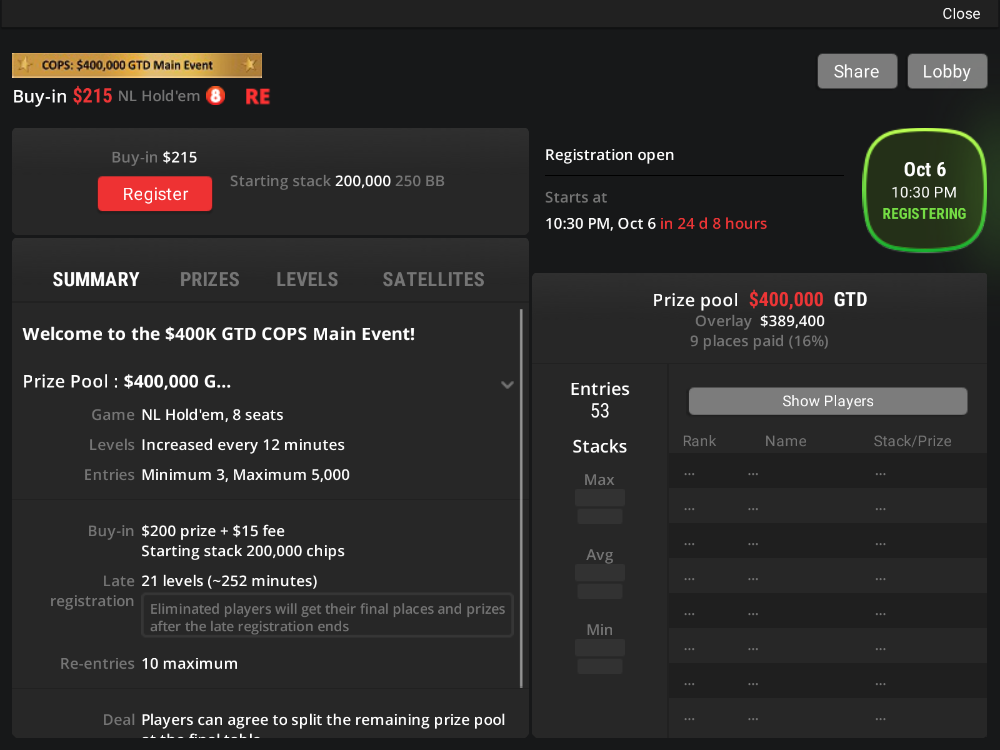Sort players by Name column header

pyautogui.click(x=785, y=441)
